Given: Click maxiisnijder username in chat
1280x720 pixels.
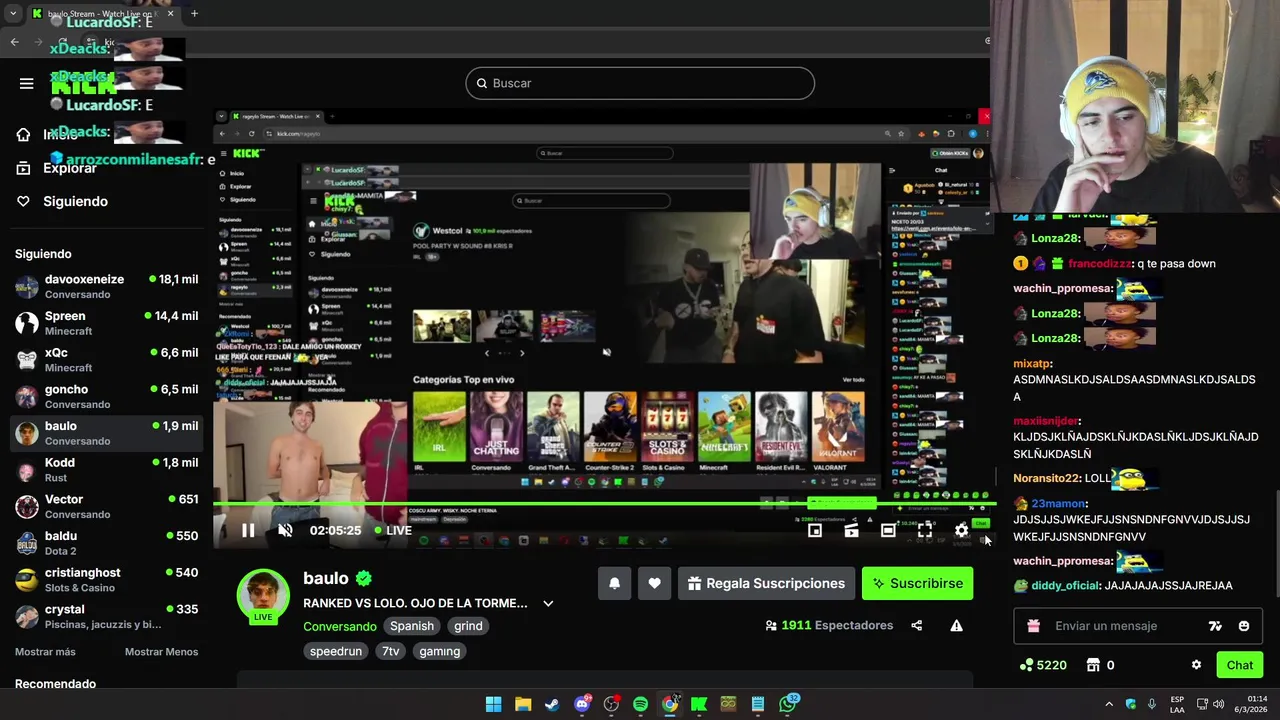Looking at the screenshot, I should (1046, 421).
